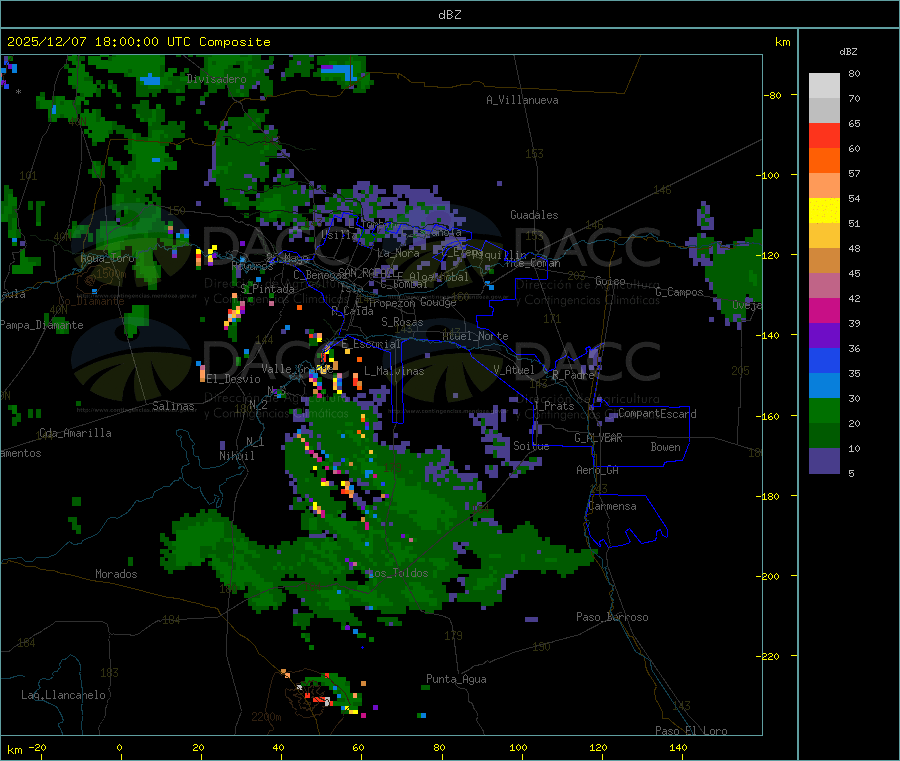Click the yellow 51-54 dBZ legend swatch
Image resolution: width=900 pixels, height=761 pixels.
pos(824,211)
